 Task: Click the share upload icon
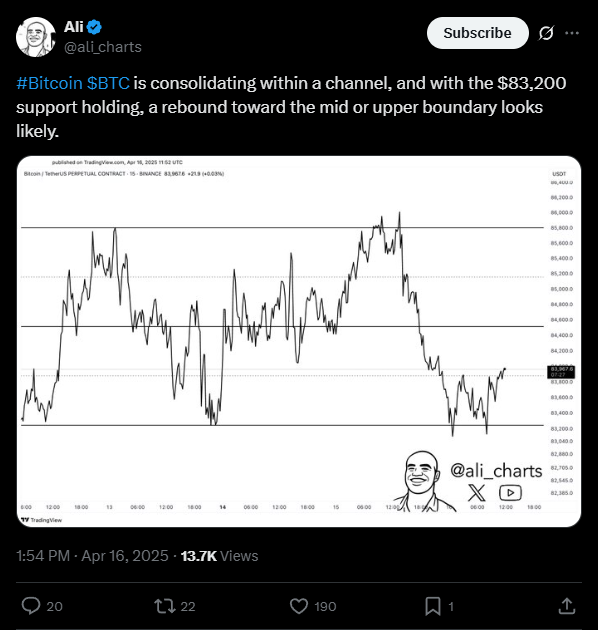567,606
